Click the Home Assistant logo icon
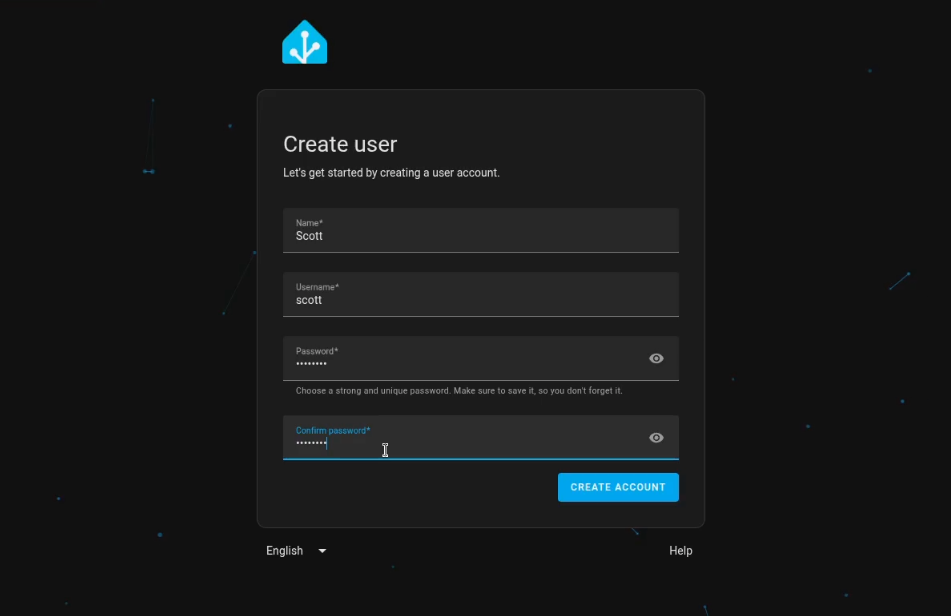This screenshot has width=951, height=616. pyautogui.click(x=304, y=42)
